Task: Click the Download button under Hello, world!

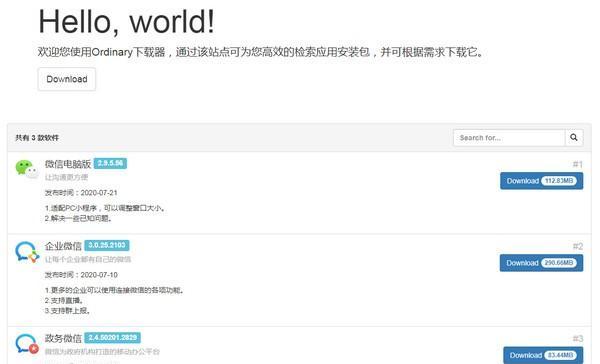Action: coord(67,79)
